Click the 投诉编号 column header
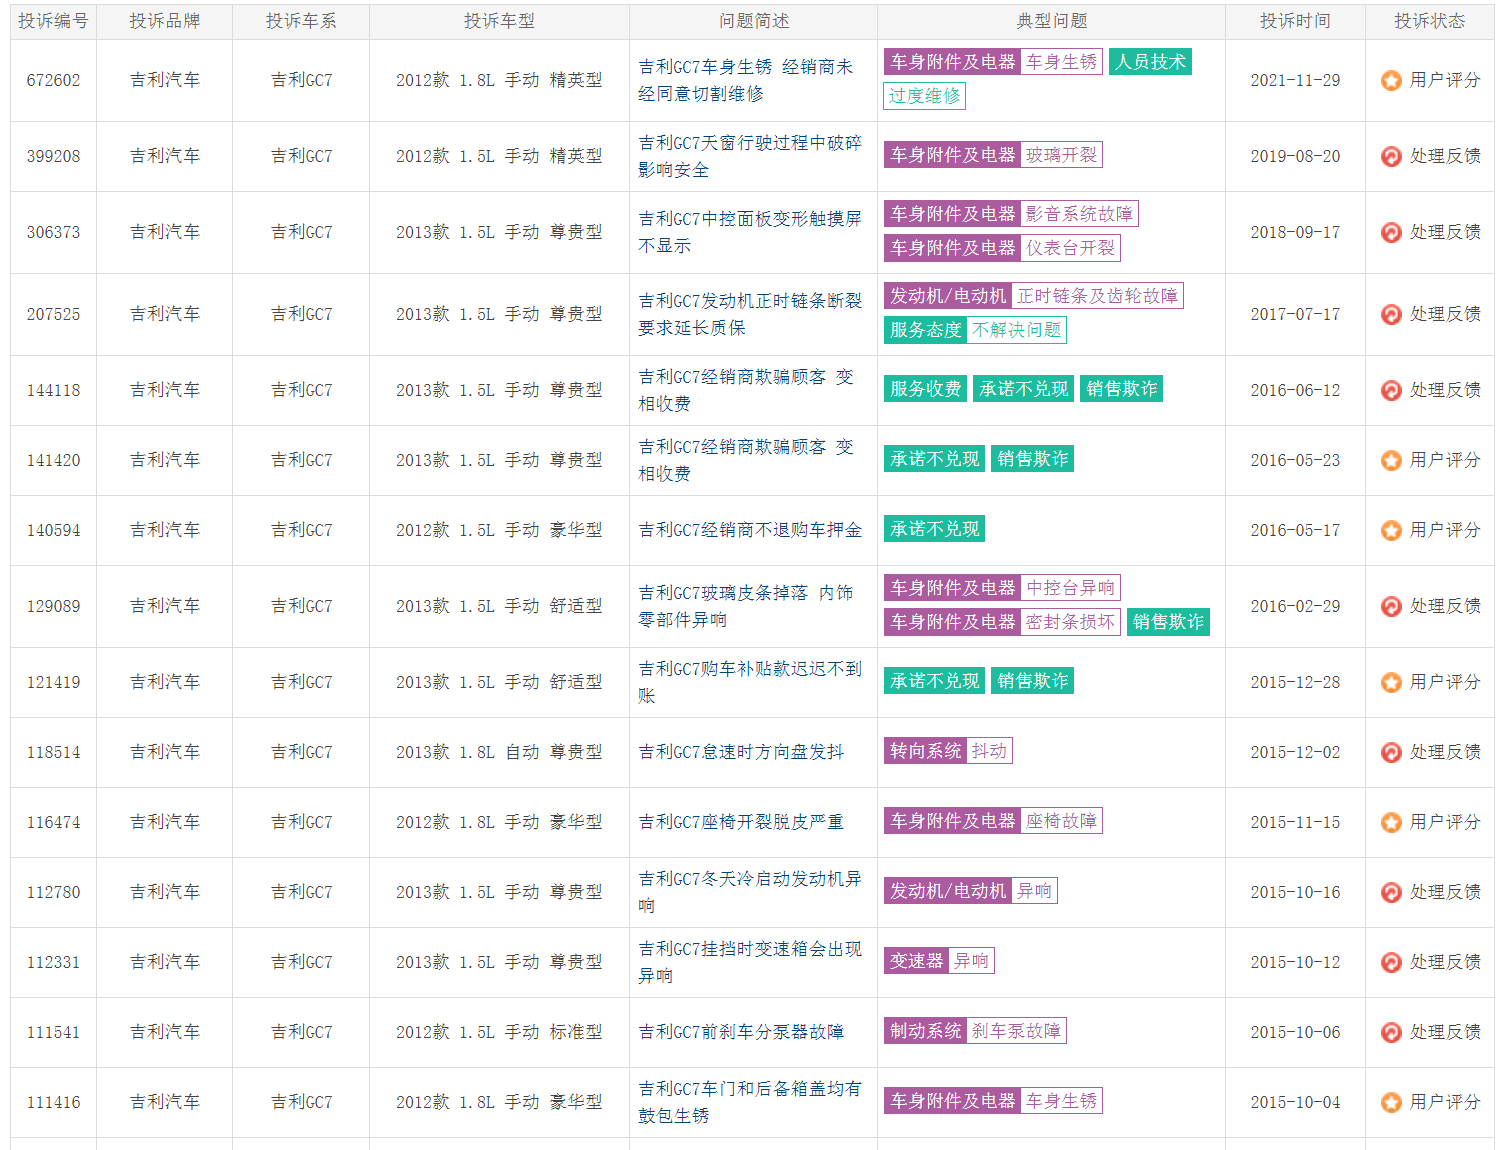The height and width of the screenshot is (1150, 1501). (53, 21)
